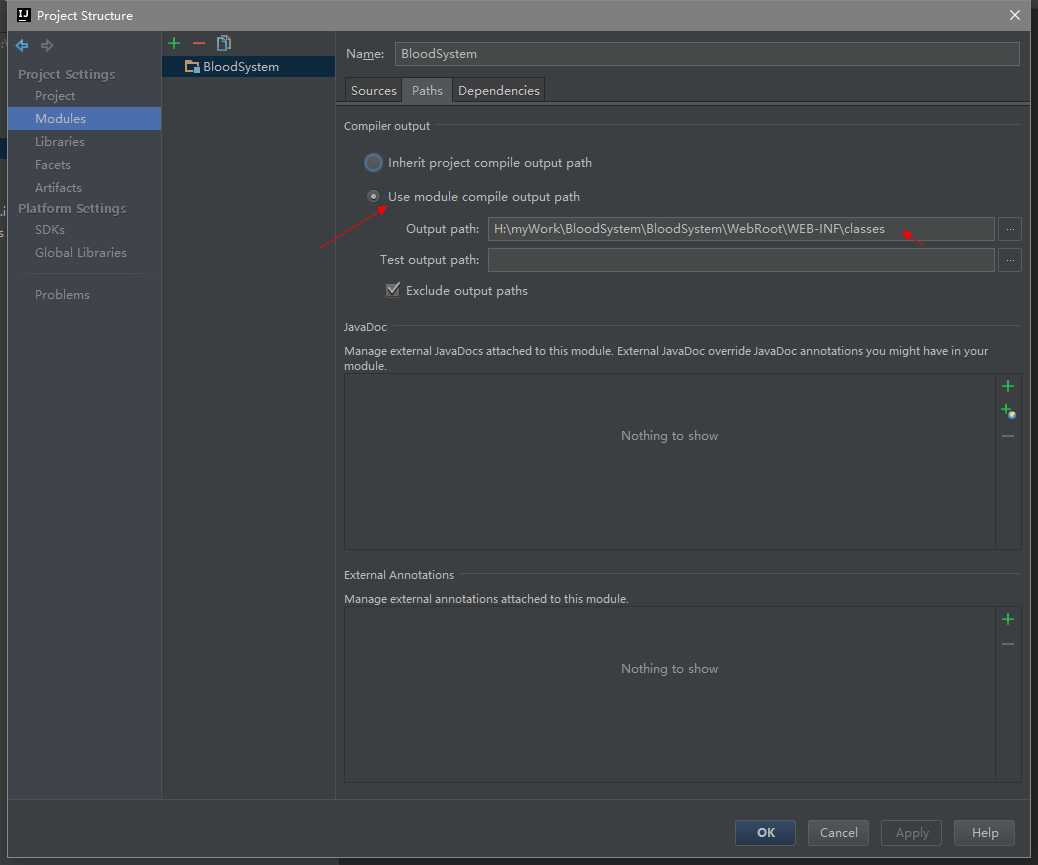Browse for Test output path folder

pos(1010,260)
